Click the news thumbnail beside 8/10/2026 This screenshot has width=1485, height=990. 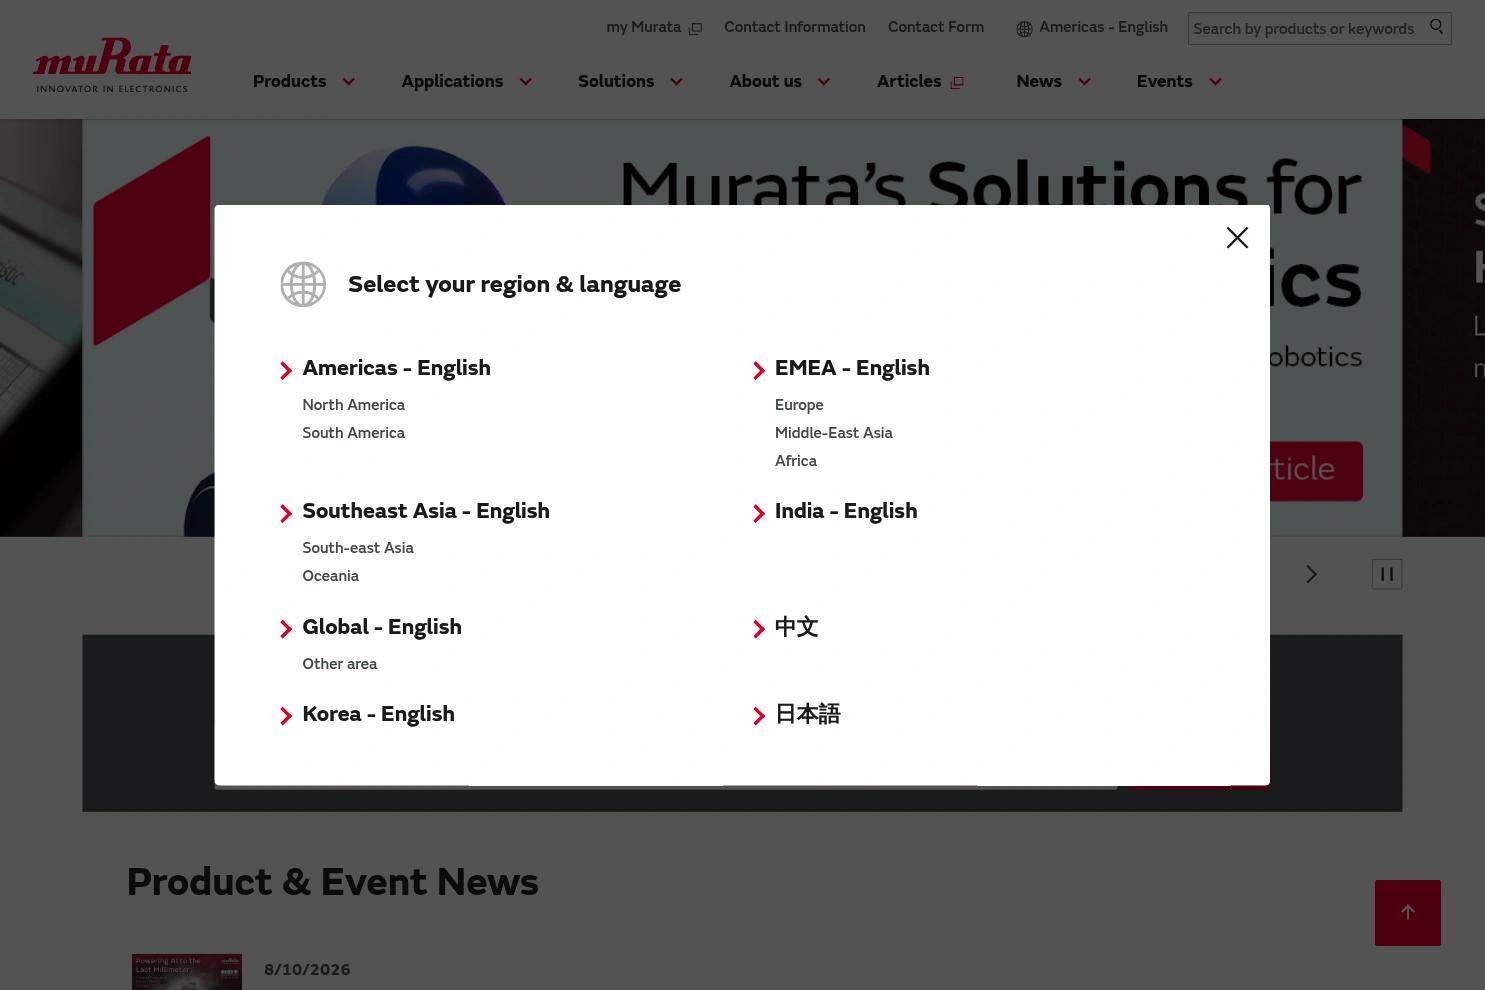pyautogui.click(x=187, y=972)
